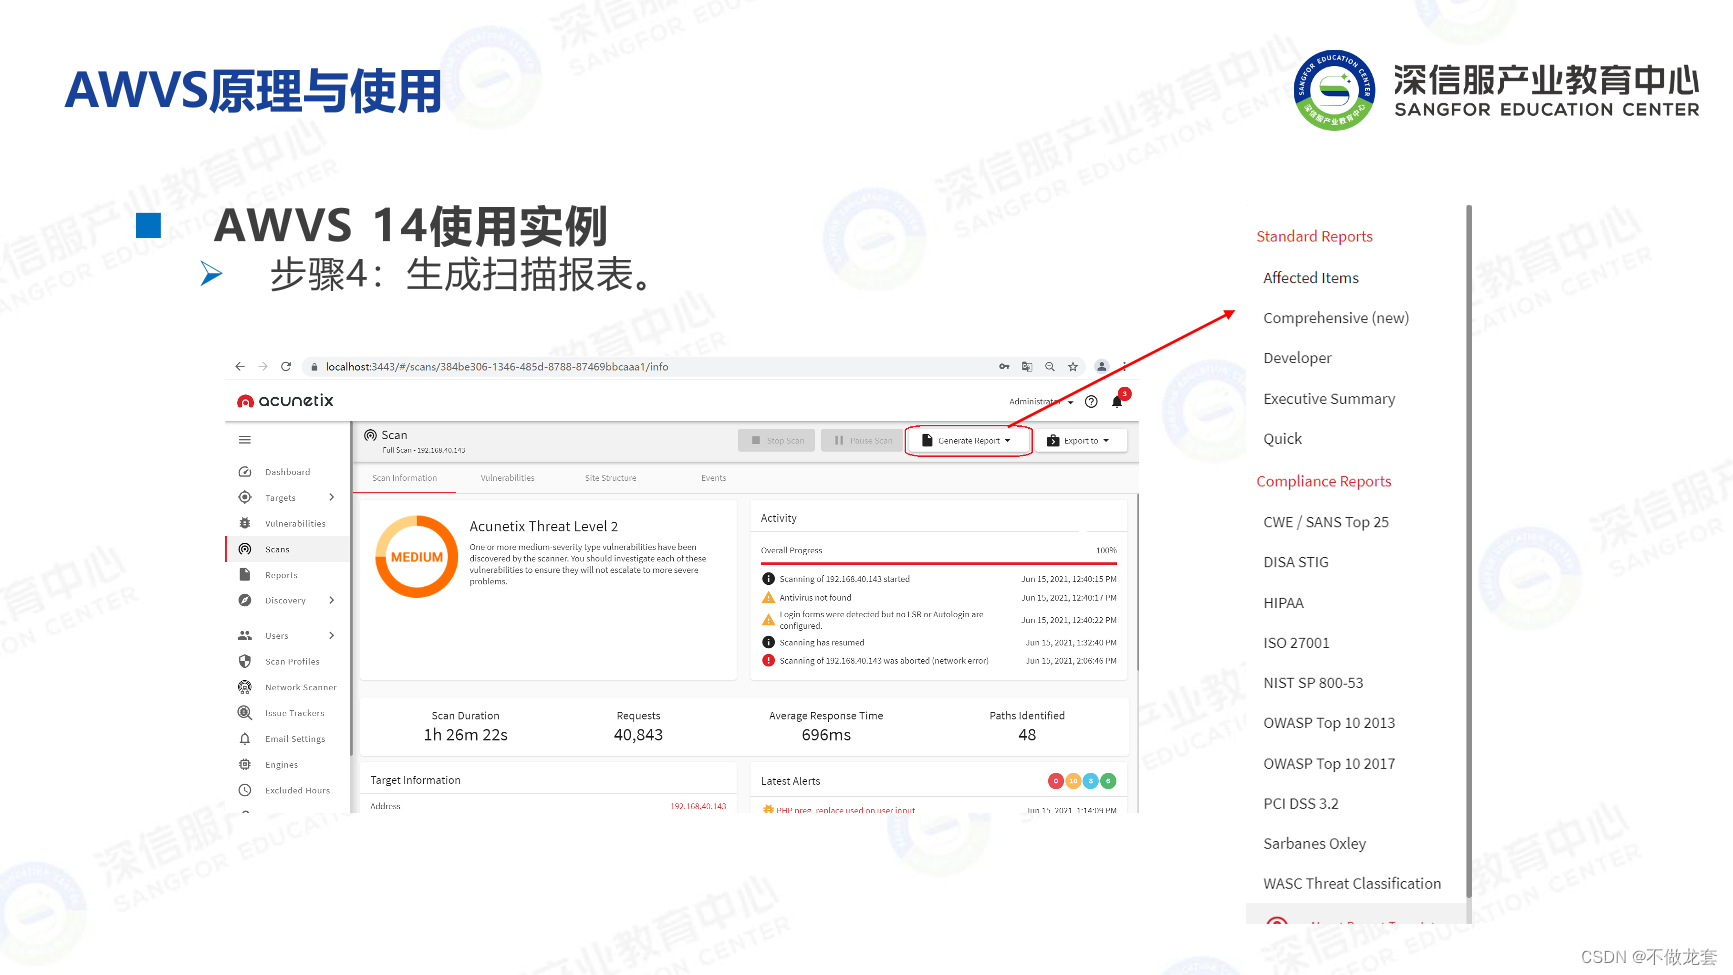
Task: Click the blue low alerts count badge
Action: (x=1091, y=781)
